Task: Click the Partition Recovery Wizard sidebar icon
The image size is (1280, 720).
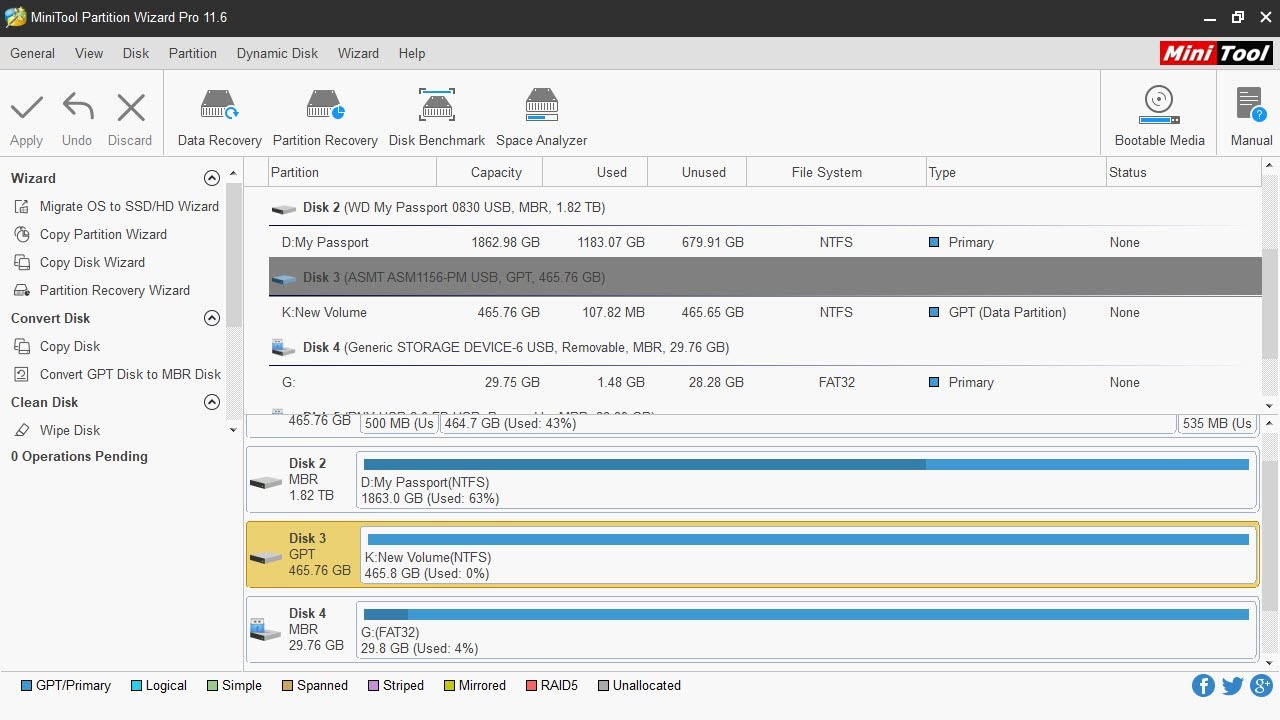Action: (21, 290)
